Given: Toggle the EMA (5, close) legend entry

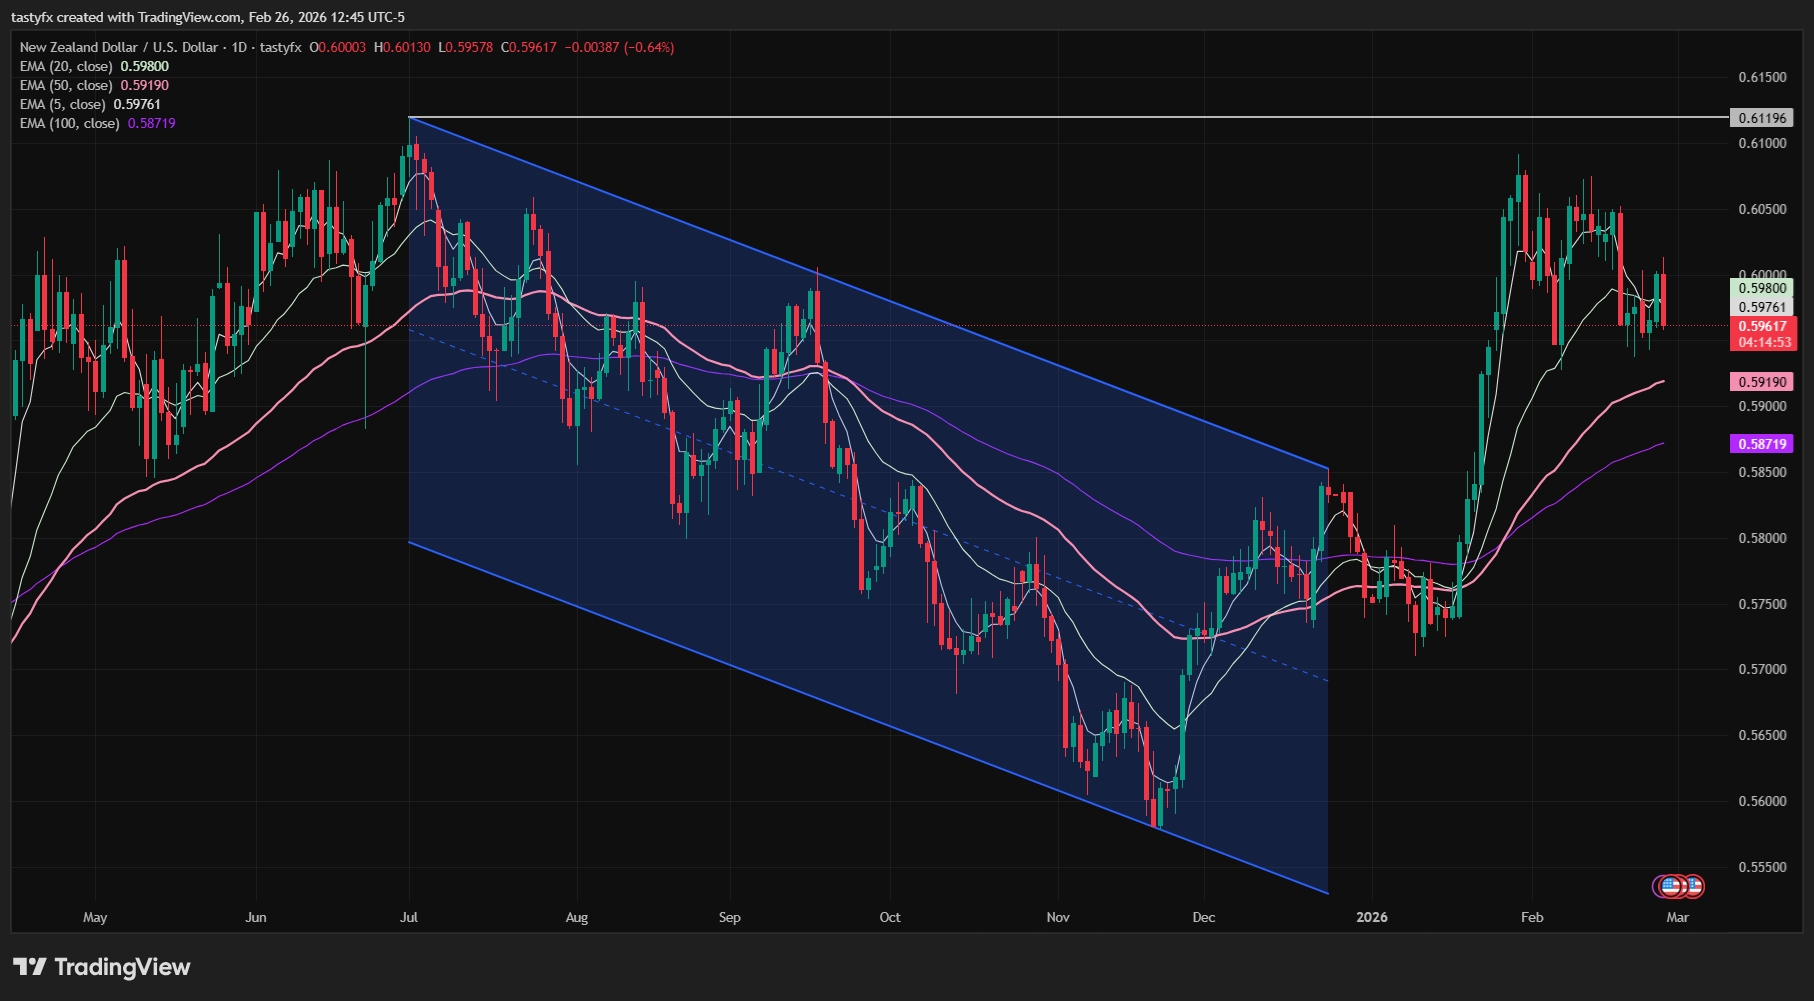Looking at the screenshot, I should click(x=62, y=104).
